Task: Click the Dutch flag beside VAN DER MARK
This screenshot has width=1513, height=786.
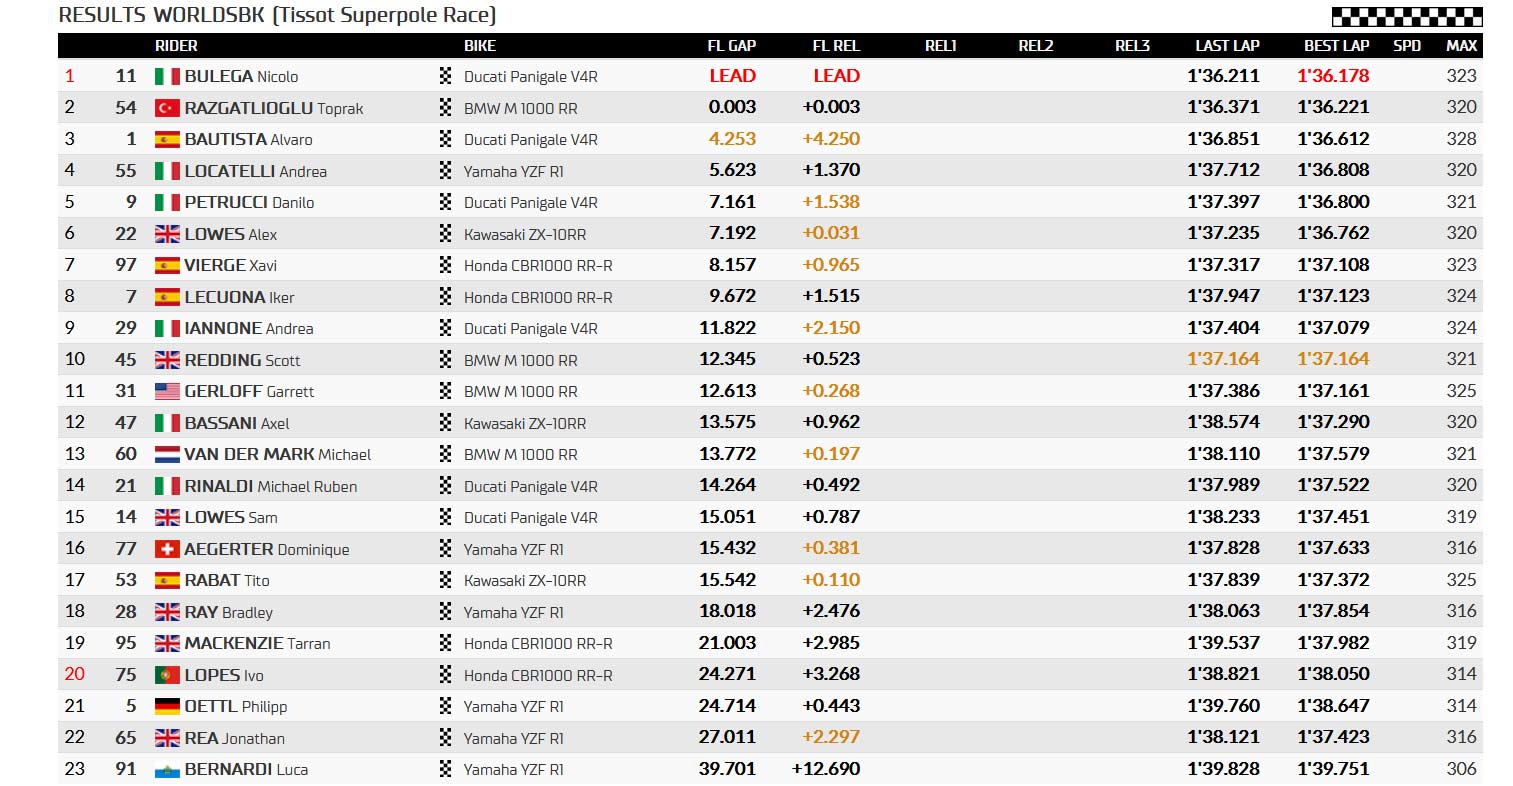Action: [167, 455]
